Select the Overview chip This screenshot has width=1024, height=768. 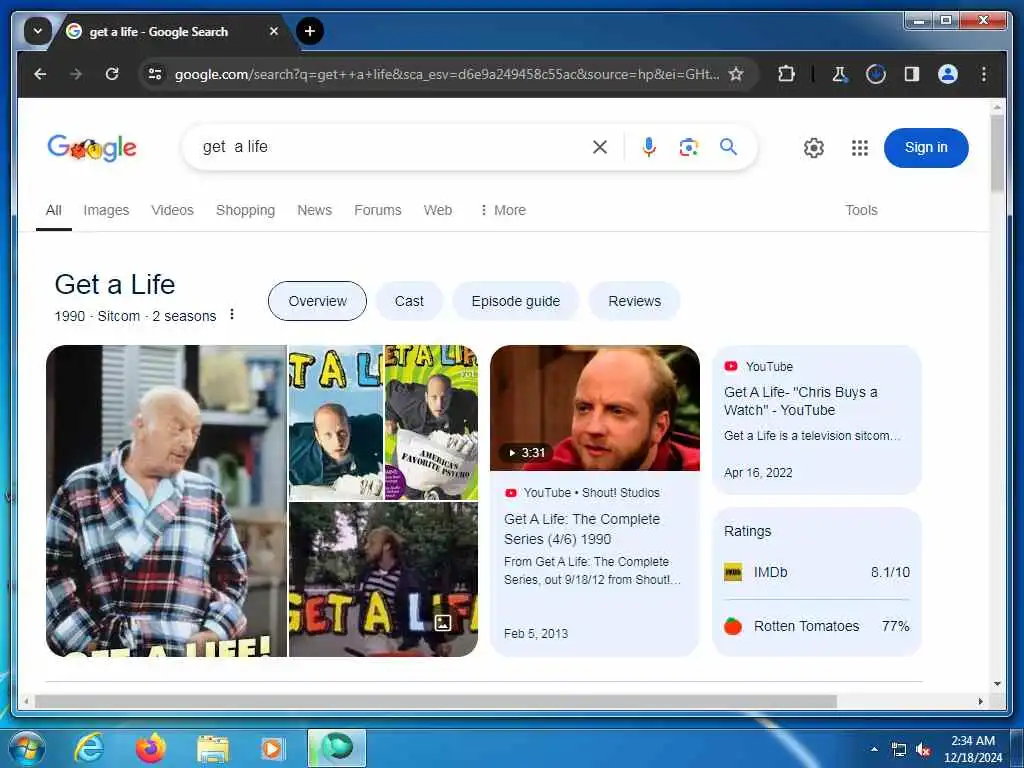pos(317,301)
